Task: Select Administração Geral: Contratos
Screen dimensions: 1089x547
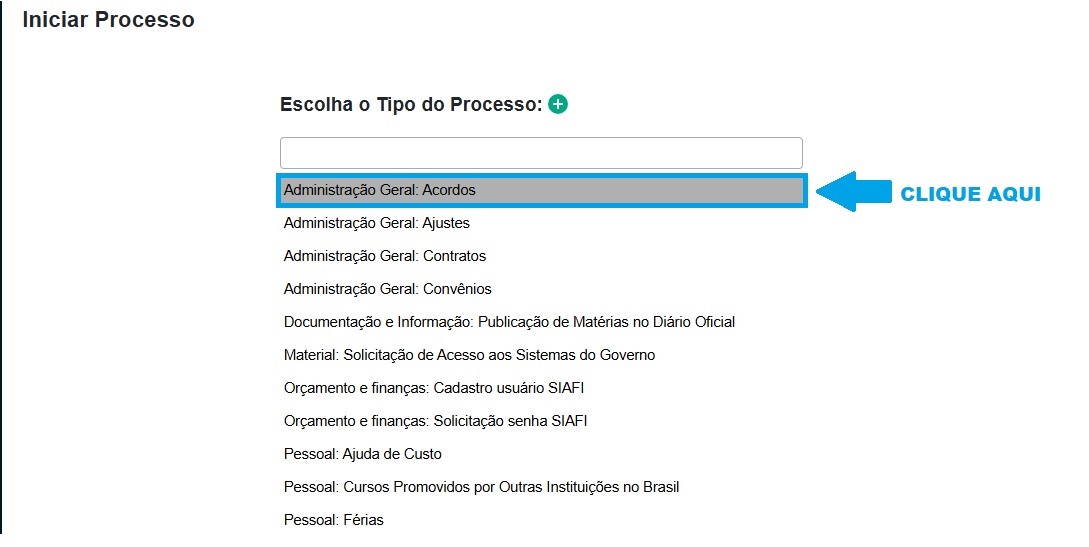Action: [385, 256]
